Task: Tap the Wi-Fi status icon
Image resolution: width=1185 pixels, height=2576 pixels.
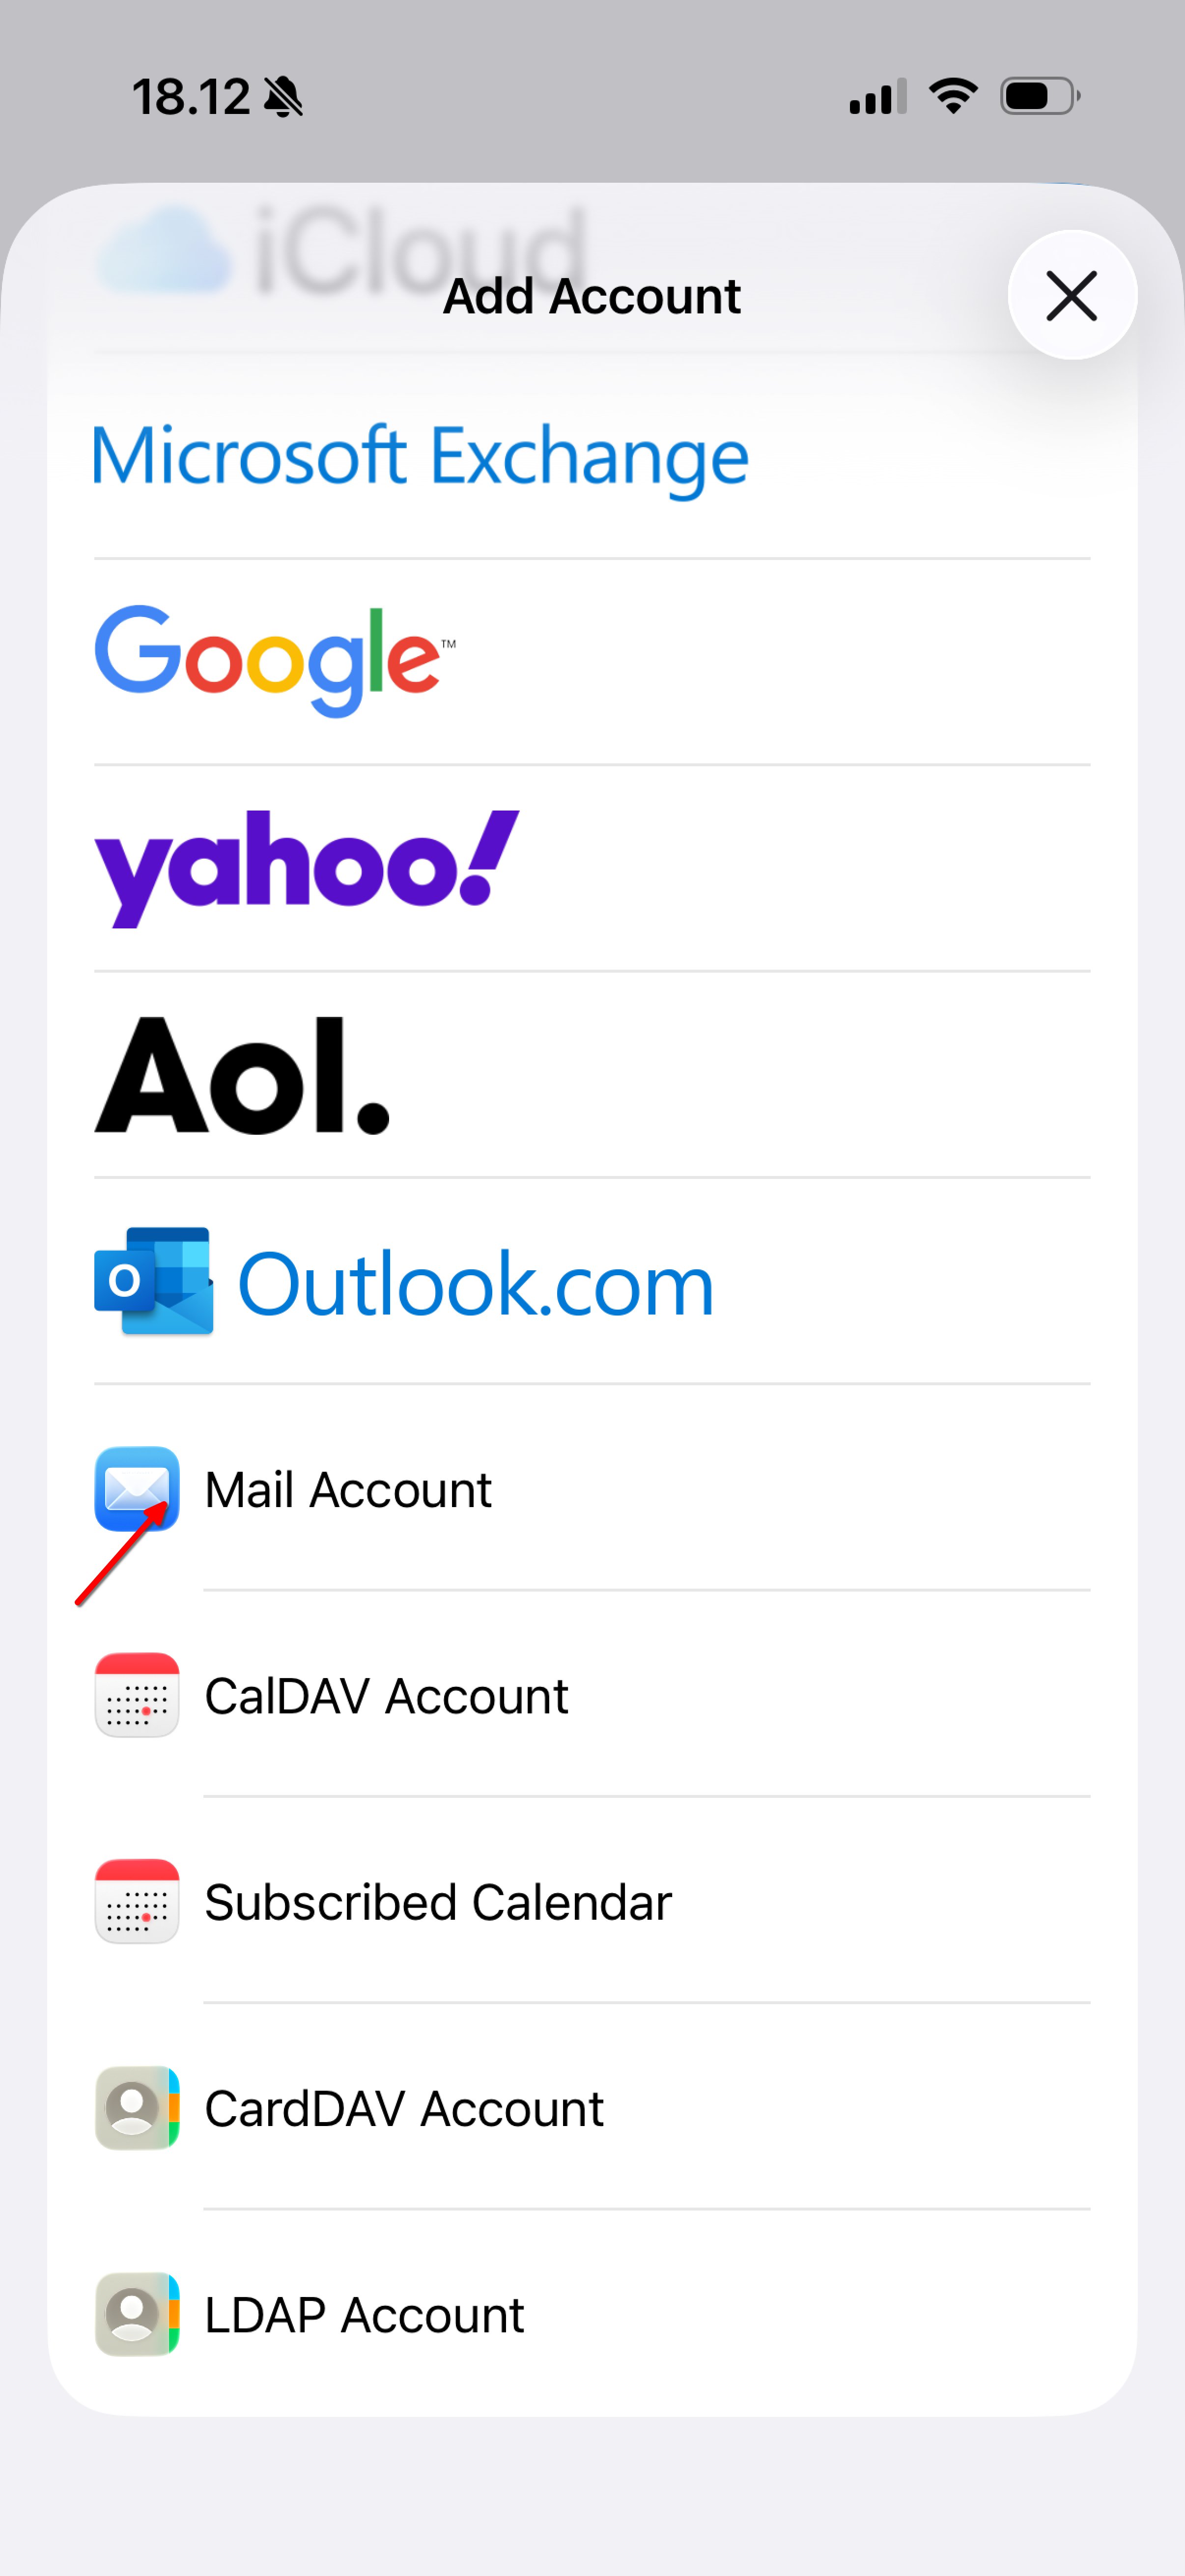Action: (x=953, y=96)
